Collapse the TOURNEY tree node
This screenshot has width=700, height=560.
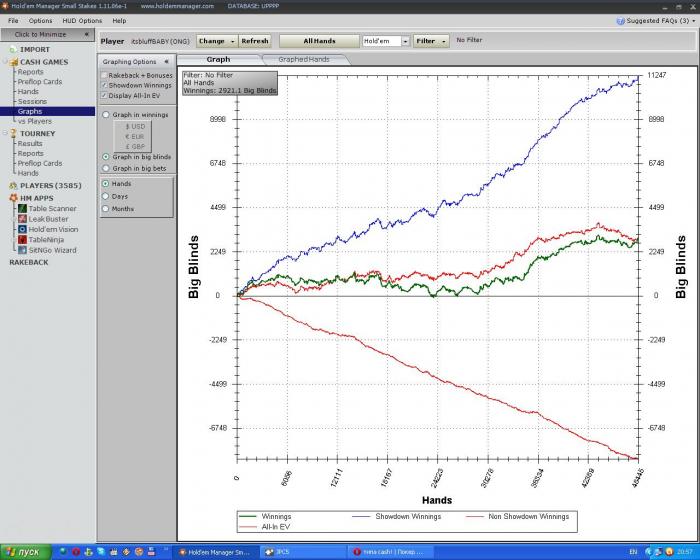(6, 133)
